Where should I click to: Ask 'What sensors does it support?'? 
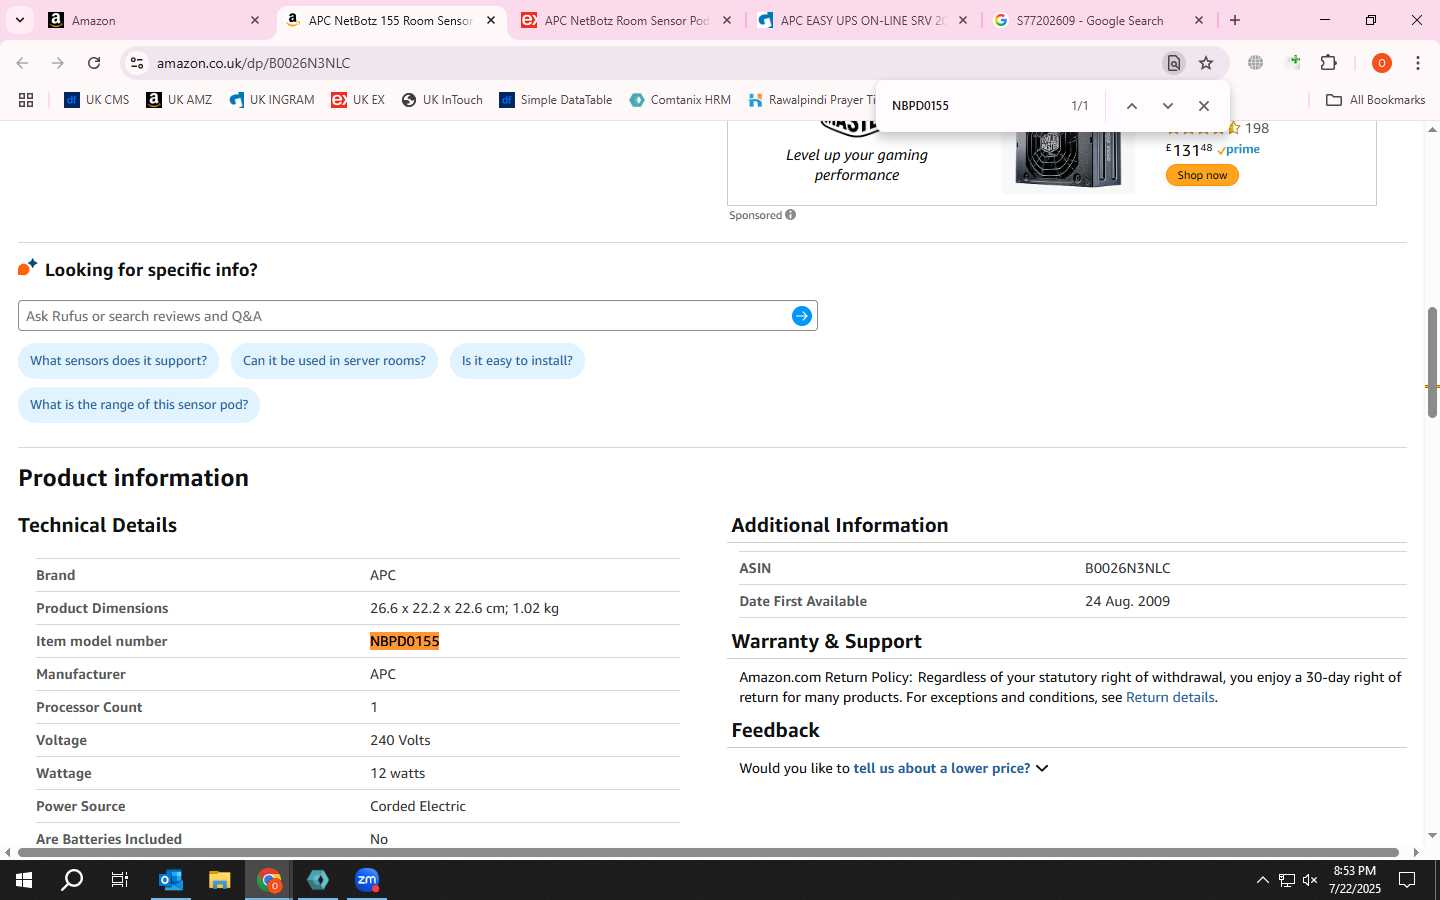tap(118, 361)
